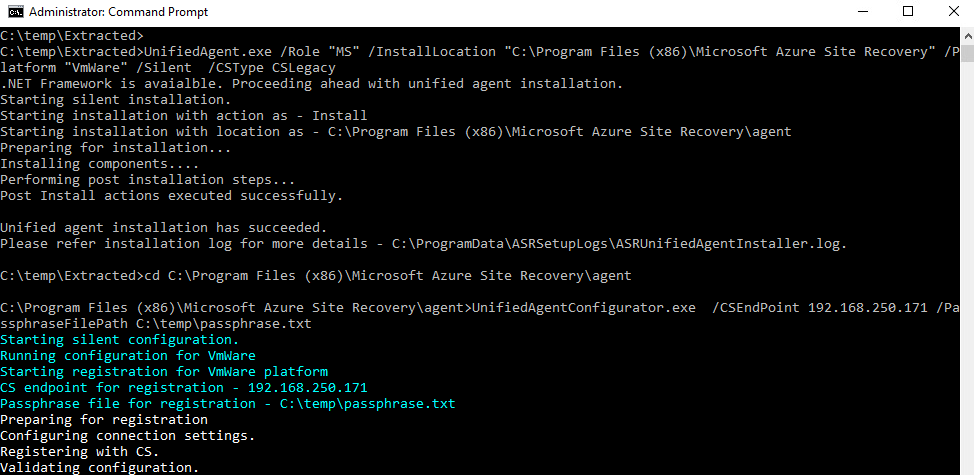Click the Administrator: Command Prompt title text
The image size is (974, 475).
(x=119, y=12)
